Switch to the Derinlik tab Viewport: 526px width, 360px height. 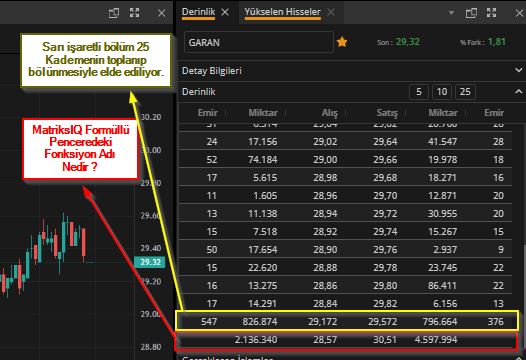(198, 12)
